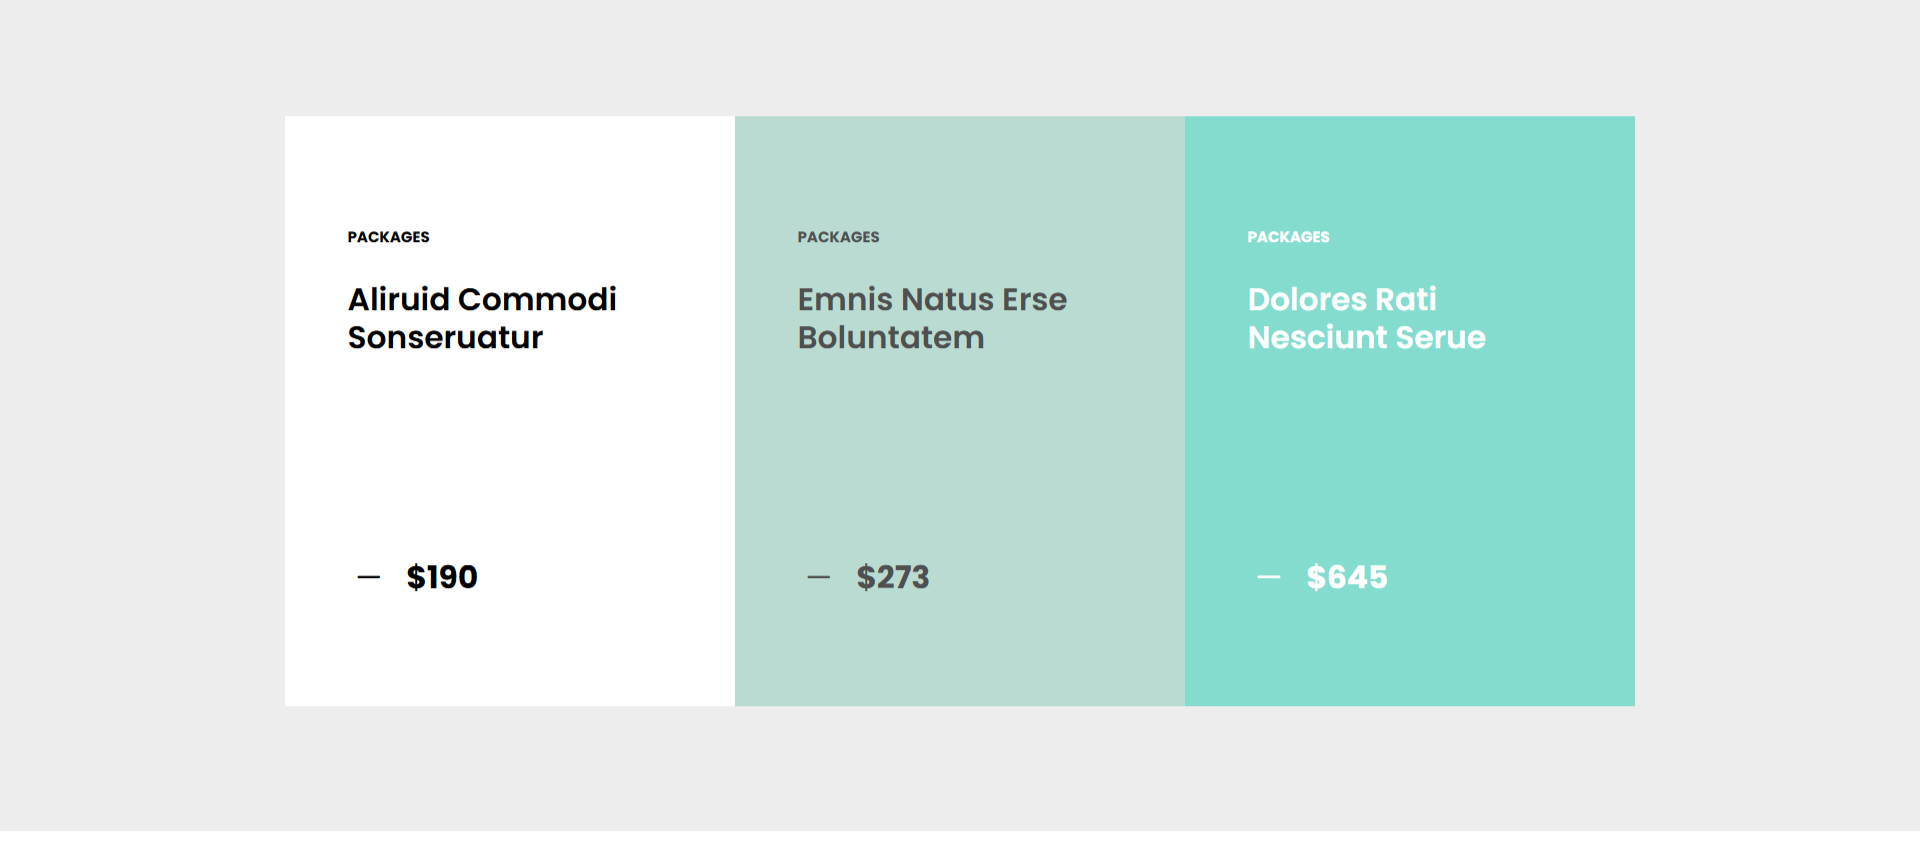Open the Emnis Natus Erse Boluntatem package title
Screen dimensions: 1920x859
click(932, 318)
